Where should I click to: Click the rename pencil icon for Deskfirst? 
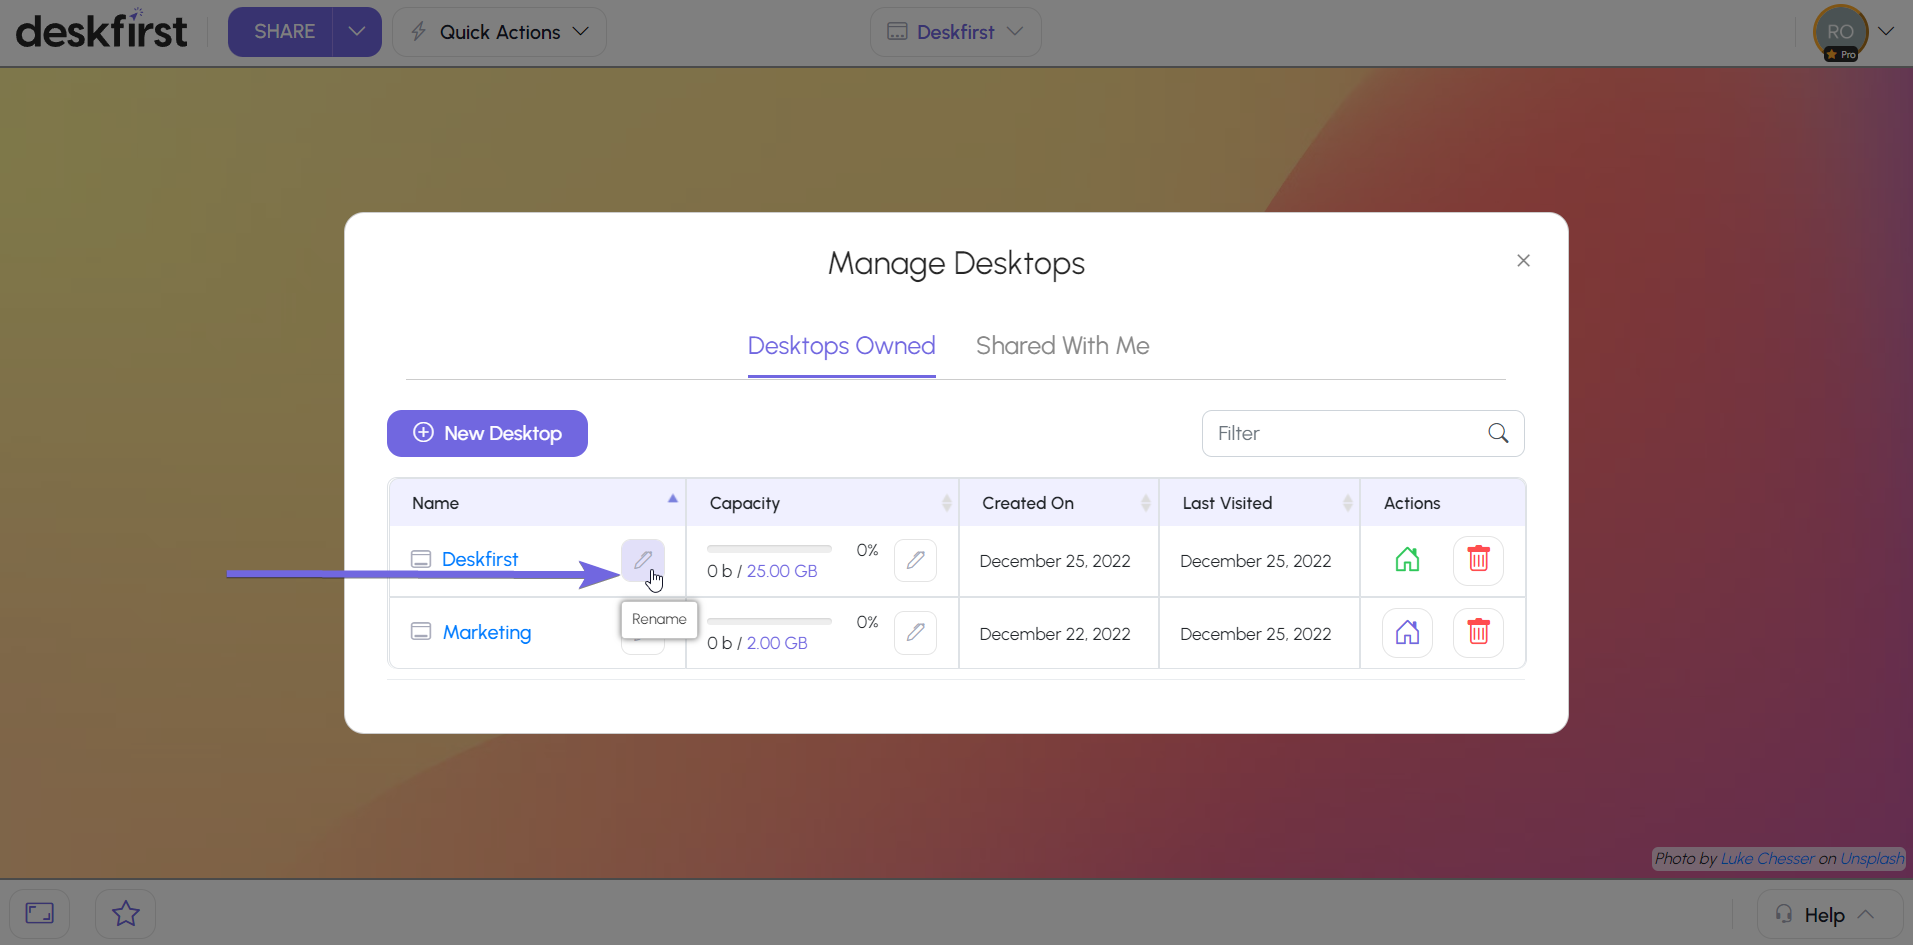tap(642, 560)
